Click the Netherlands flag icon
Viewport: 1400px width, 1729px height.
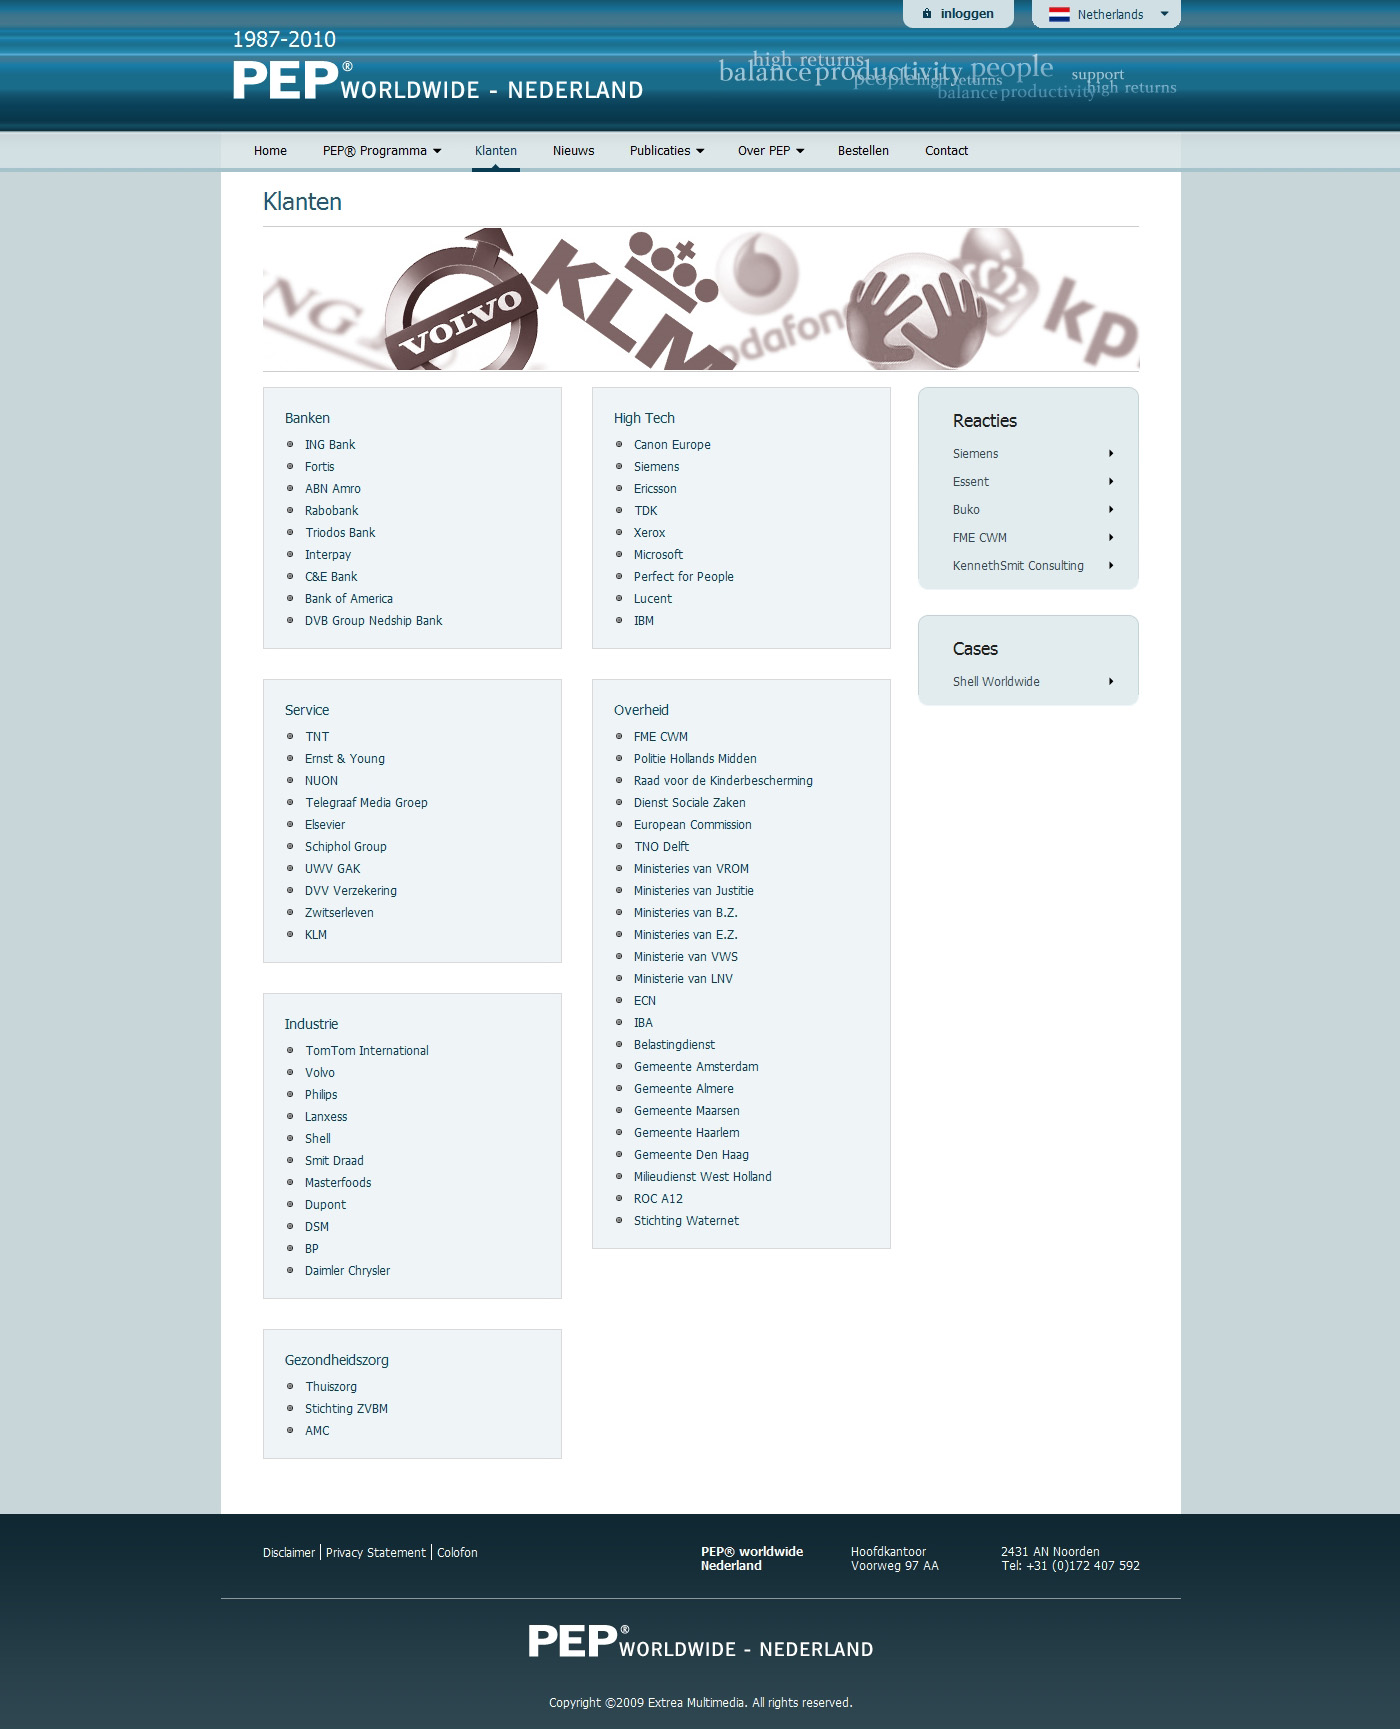click(x=1059, y=14)
